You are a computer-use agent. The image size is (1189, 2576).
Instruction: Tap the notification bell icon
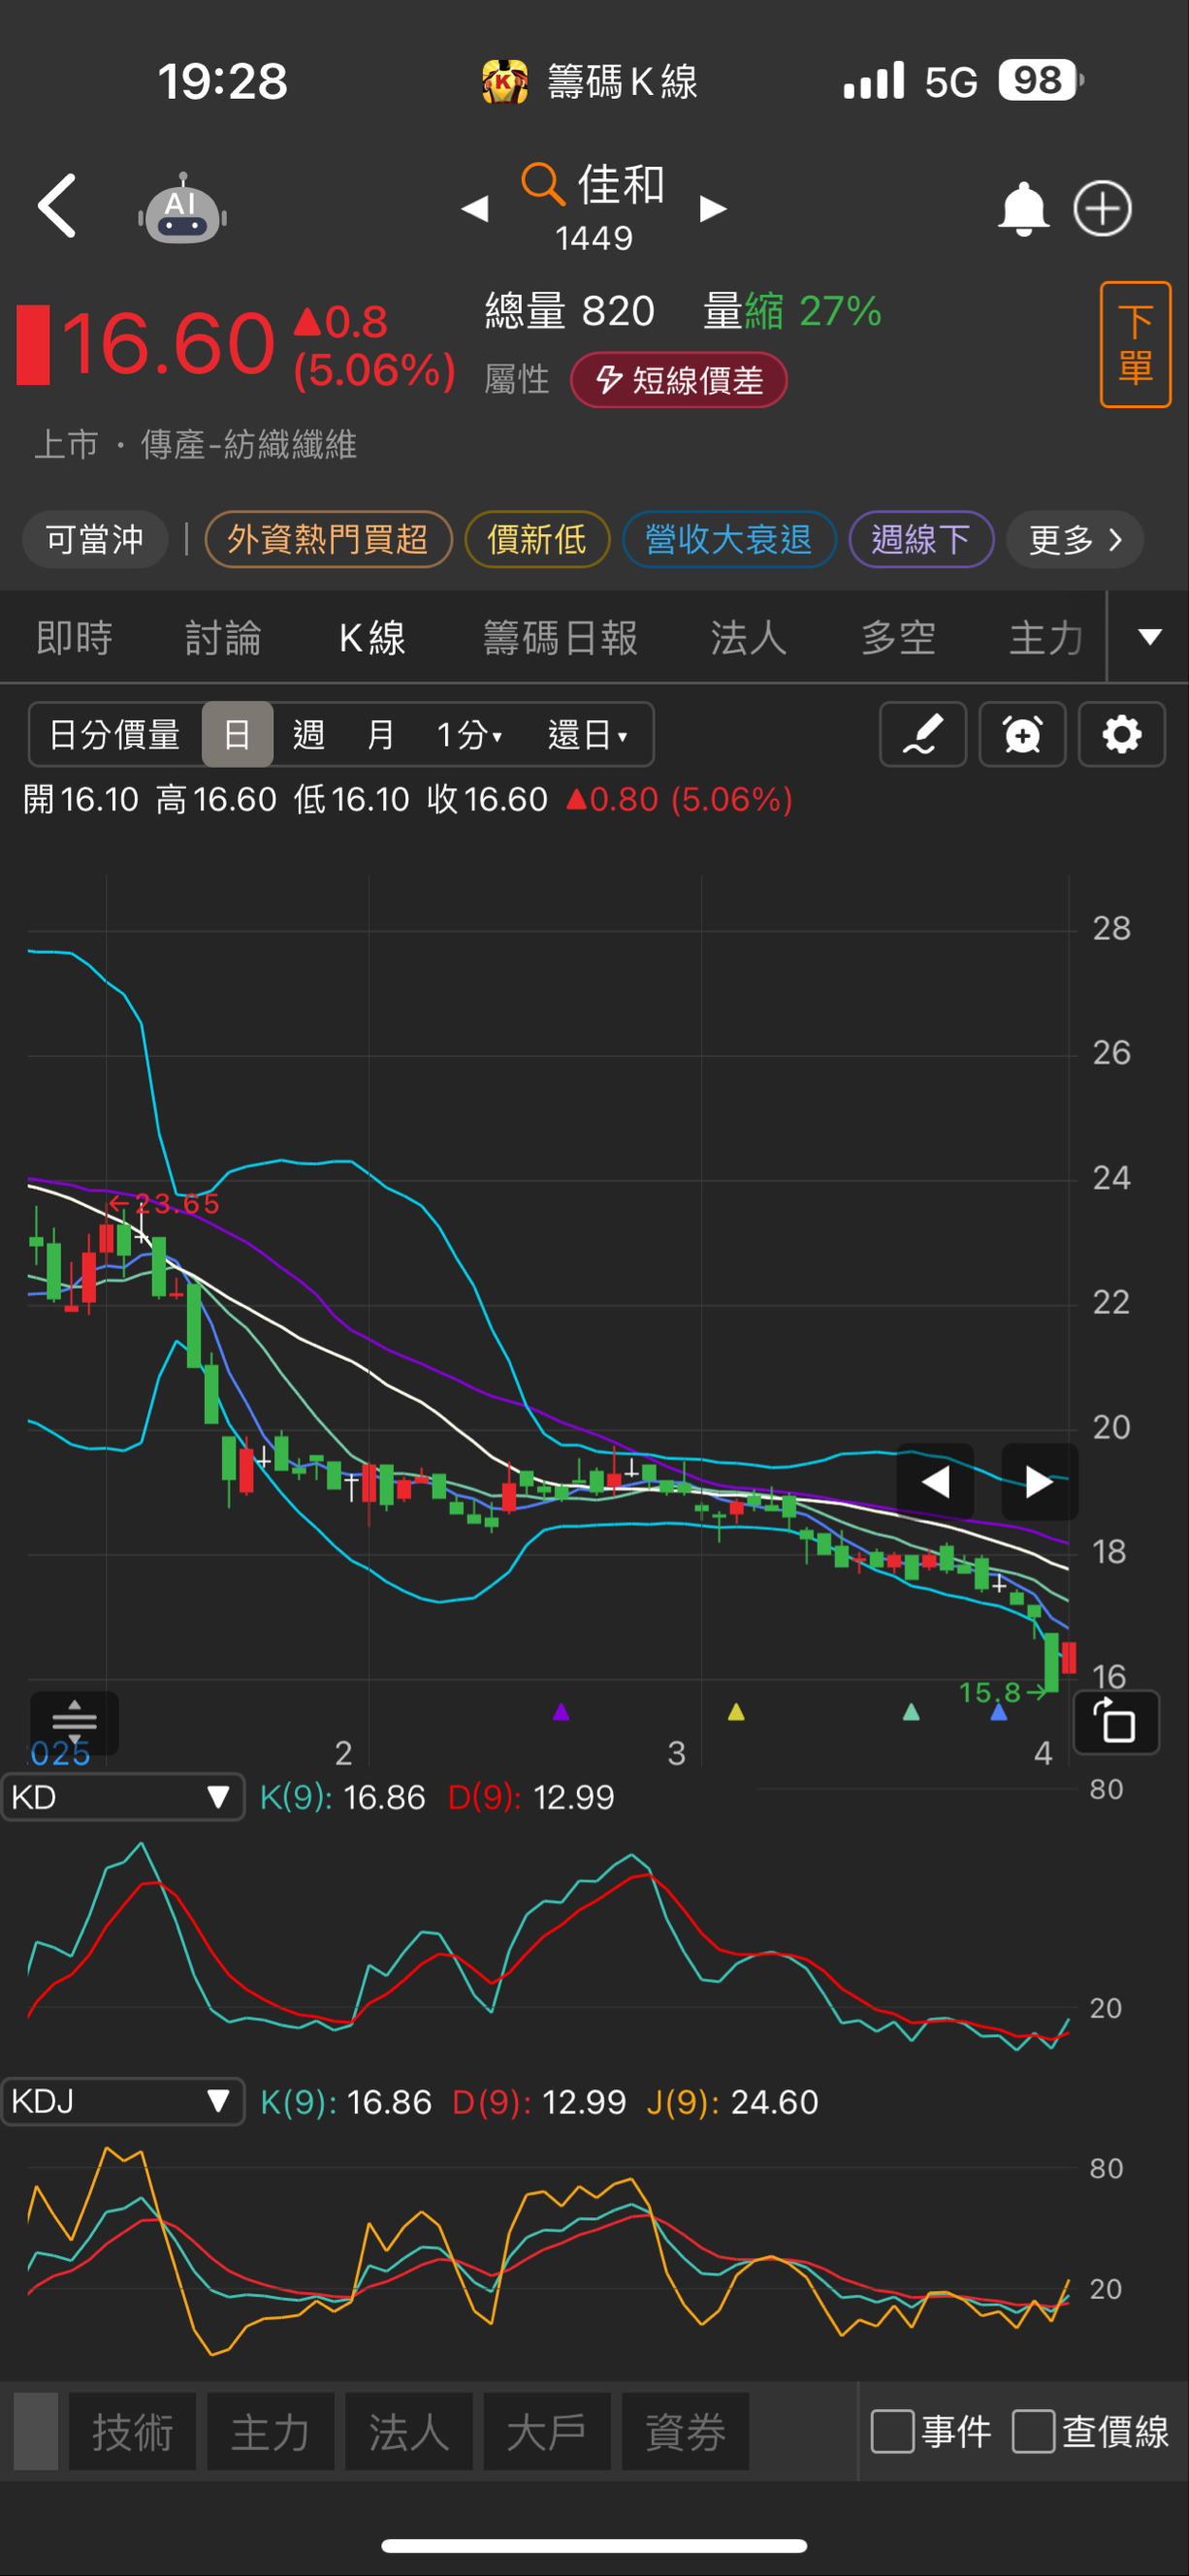click(x=1023, y=209)
